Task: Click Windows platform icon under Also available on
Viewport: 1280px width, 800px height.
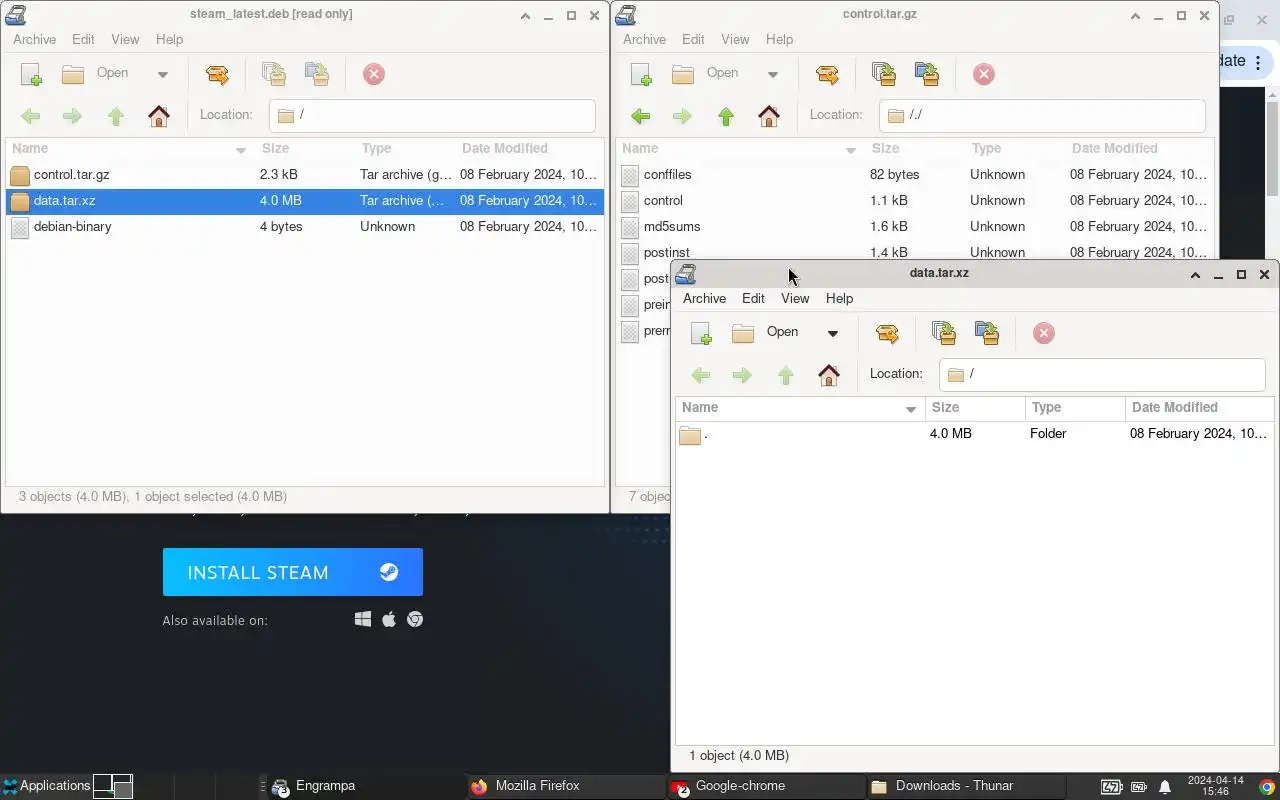Action: (x=363, y=620)
